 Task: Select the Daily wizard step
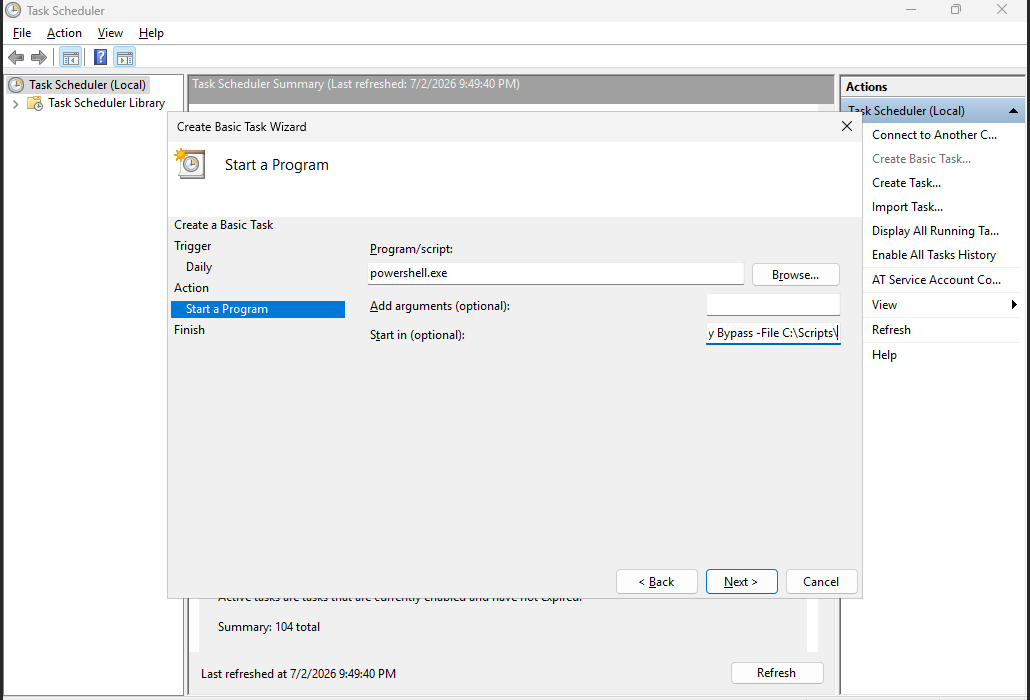(198, 267)
